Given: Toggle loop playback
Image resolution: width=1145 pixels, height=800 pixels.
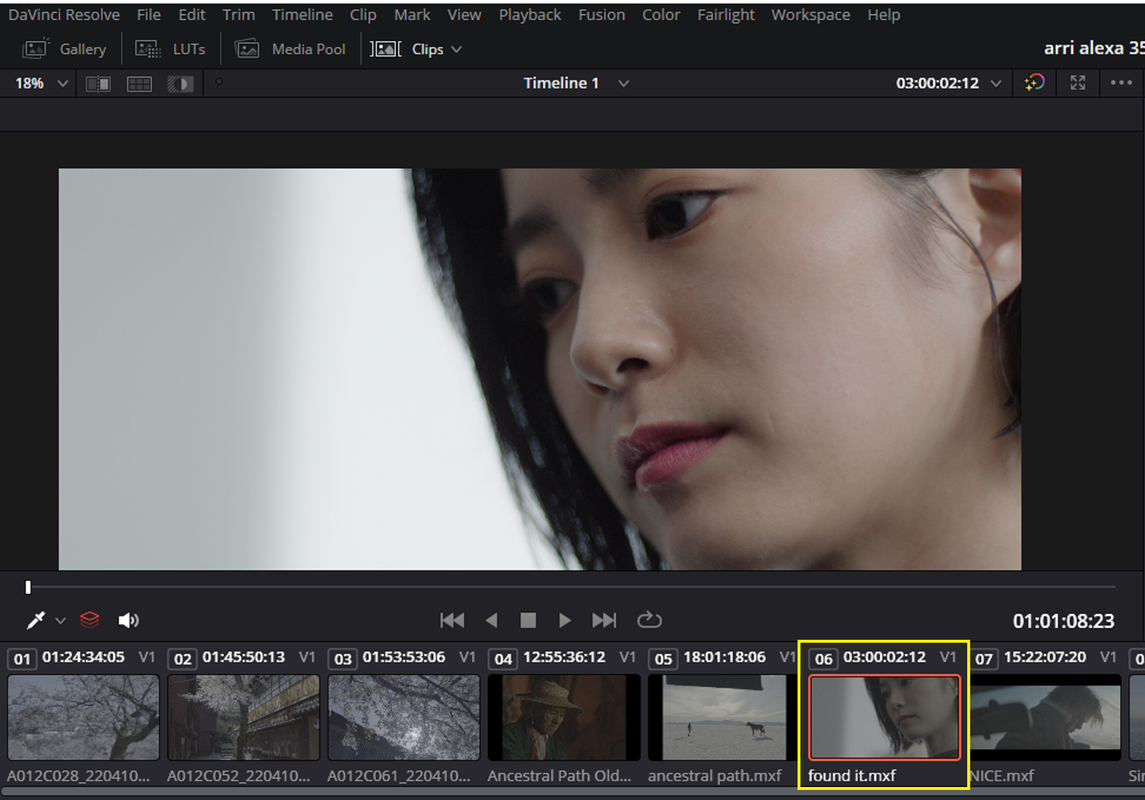Looking at the screenshot, I should [649, 620].
